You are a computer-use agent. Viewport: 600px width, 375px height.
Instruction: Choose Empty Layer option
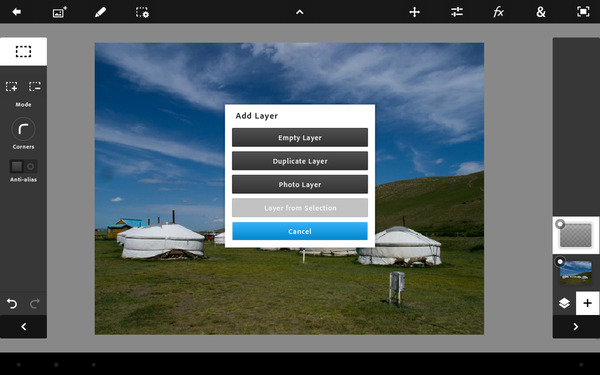(300, 138)
